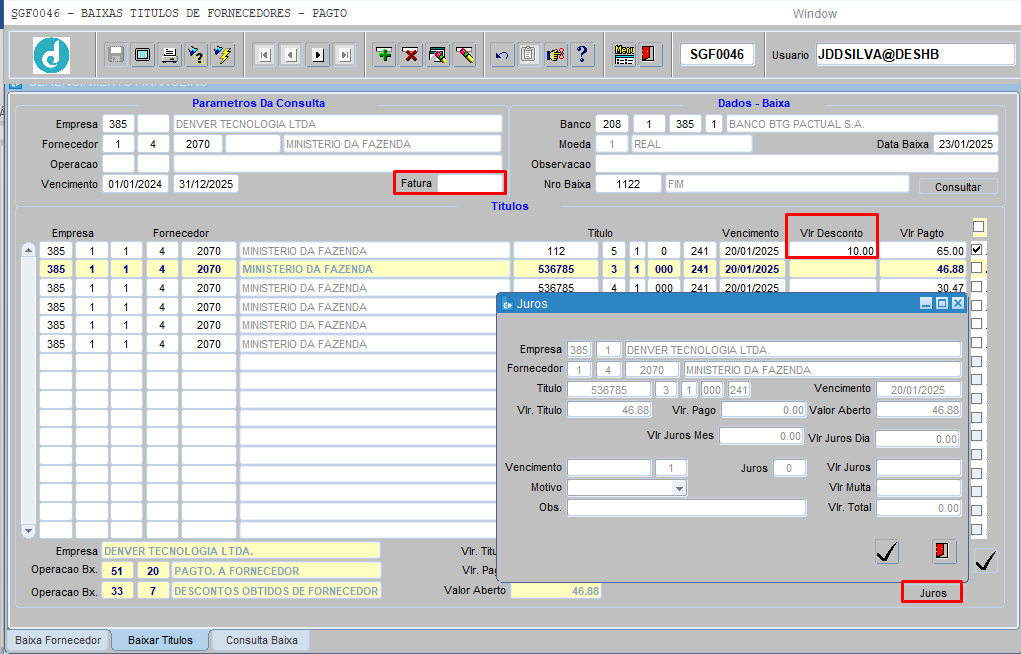Check the checkbox for the 30.47 row
The image size is (1021, 654).
coord(977,287)
